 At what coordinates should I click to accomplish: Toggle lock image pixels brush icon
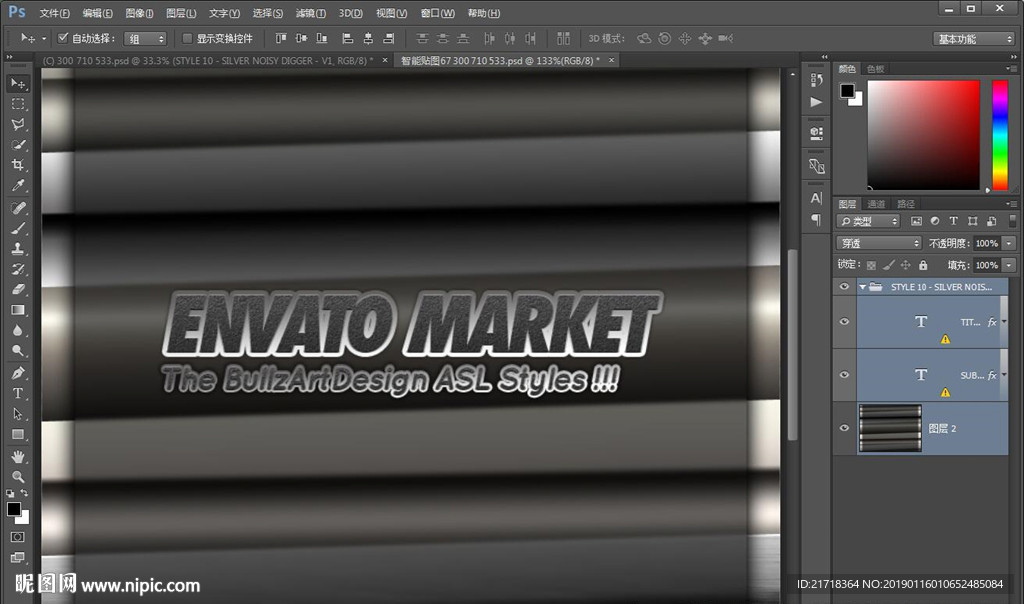click(888, 265)
